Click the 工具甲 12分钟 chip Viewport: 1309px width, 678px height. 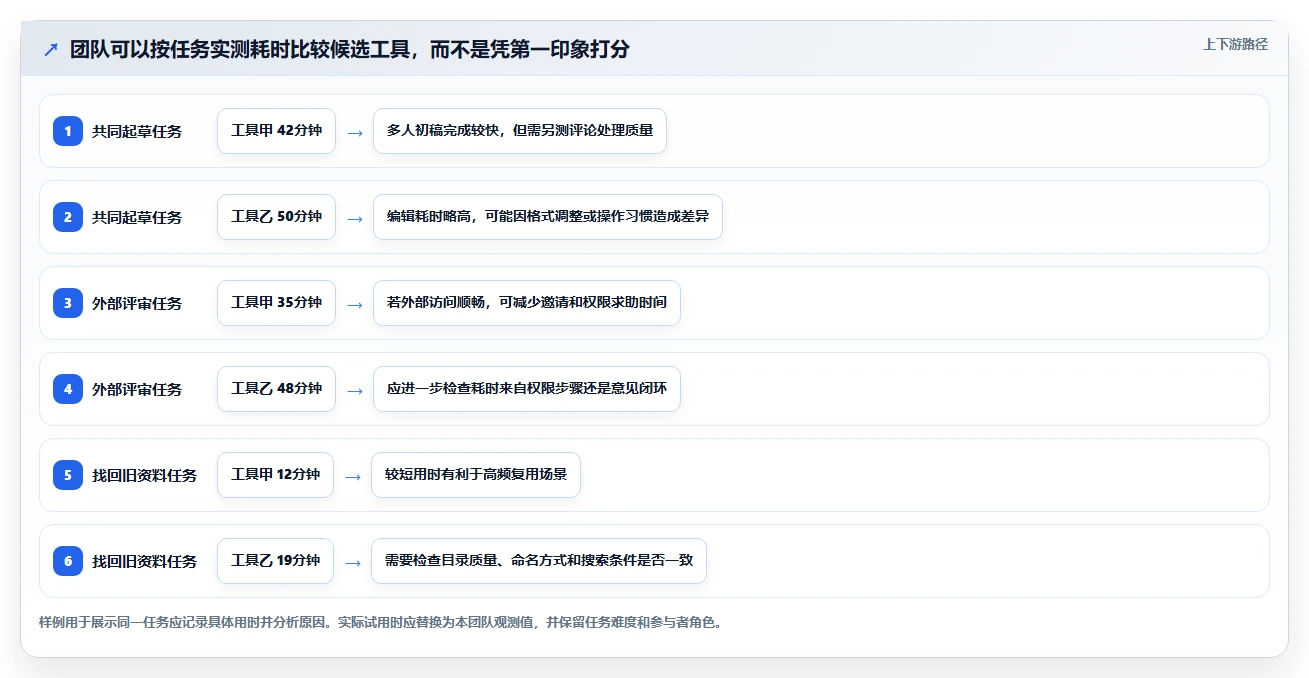point(275,475)
